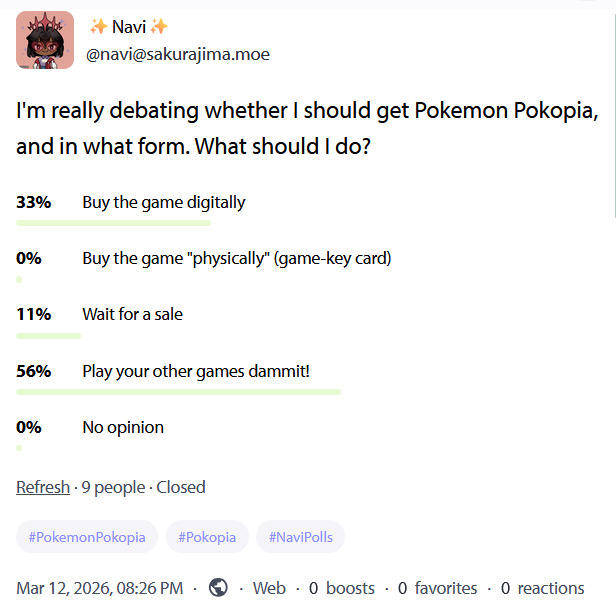Open the @navi@sakurajima.moe handle link

coord(184,54)
